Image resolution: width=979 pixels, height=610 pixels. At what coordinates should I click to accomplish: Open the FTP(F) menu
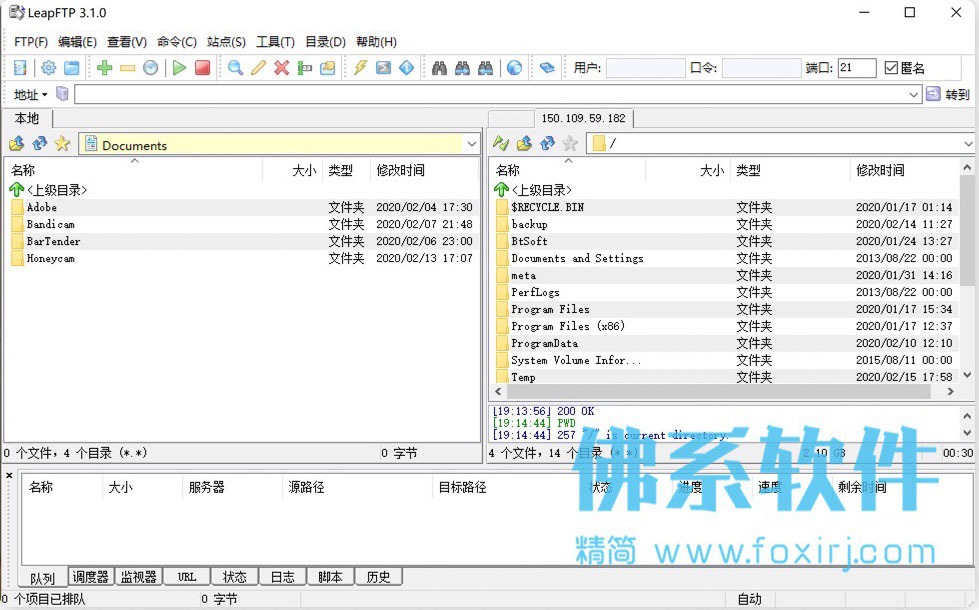[x=31, y=42]
